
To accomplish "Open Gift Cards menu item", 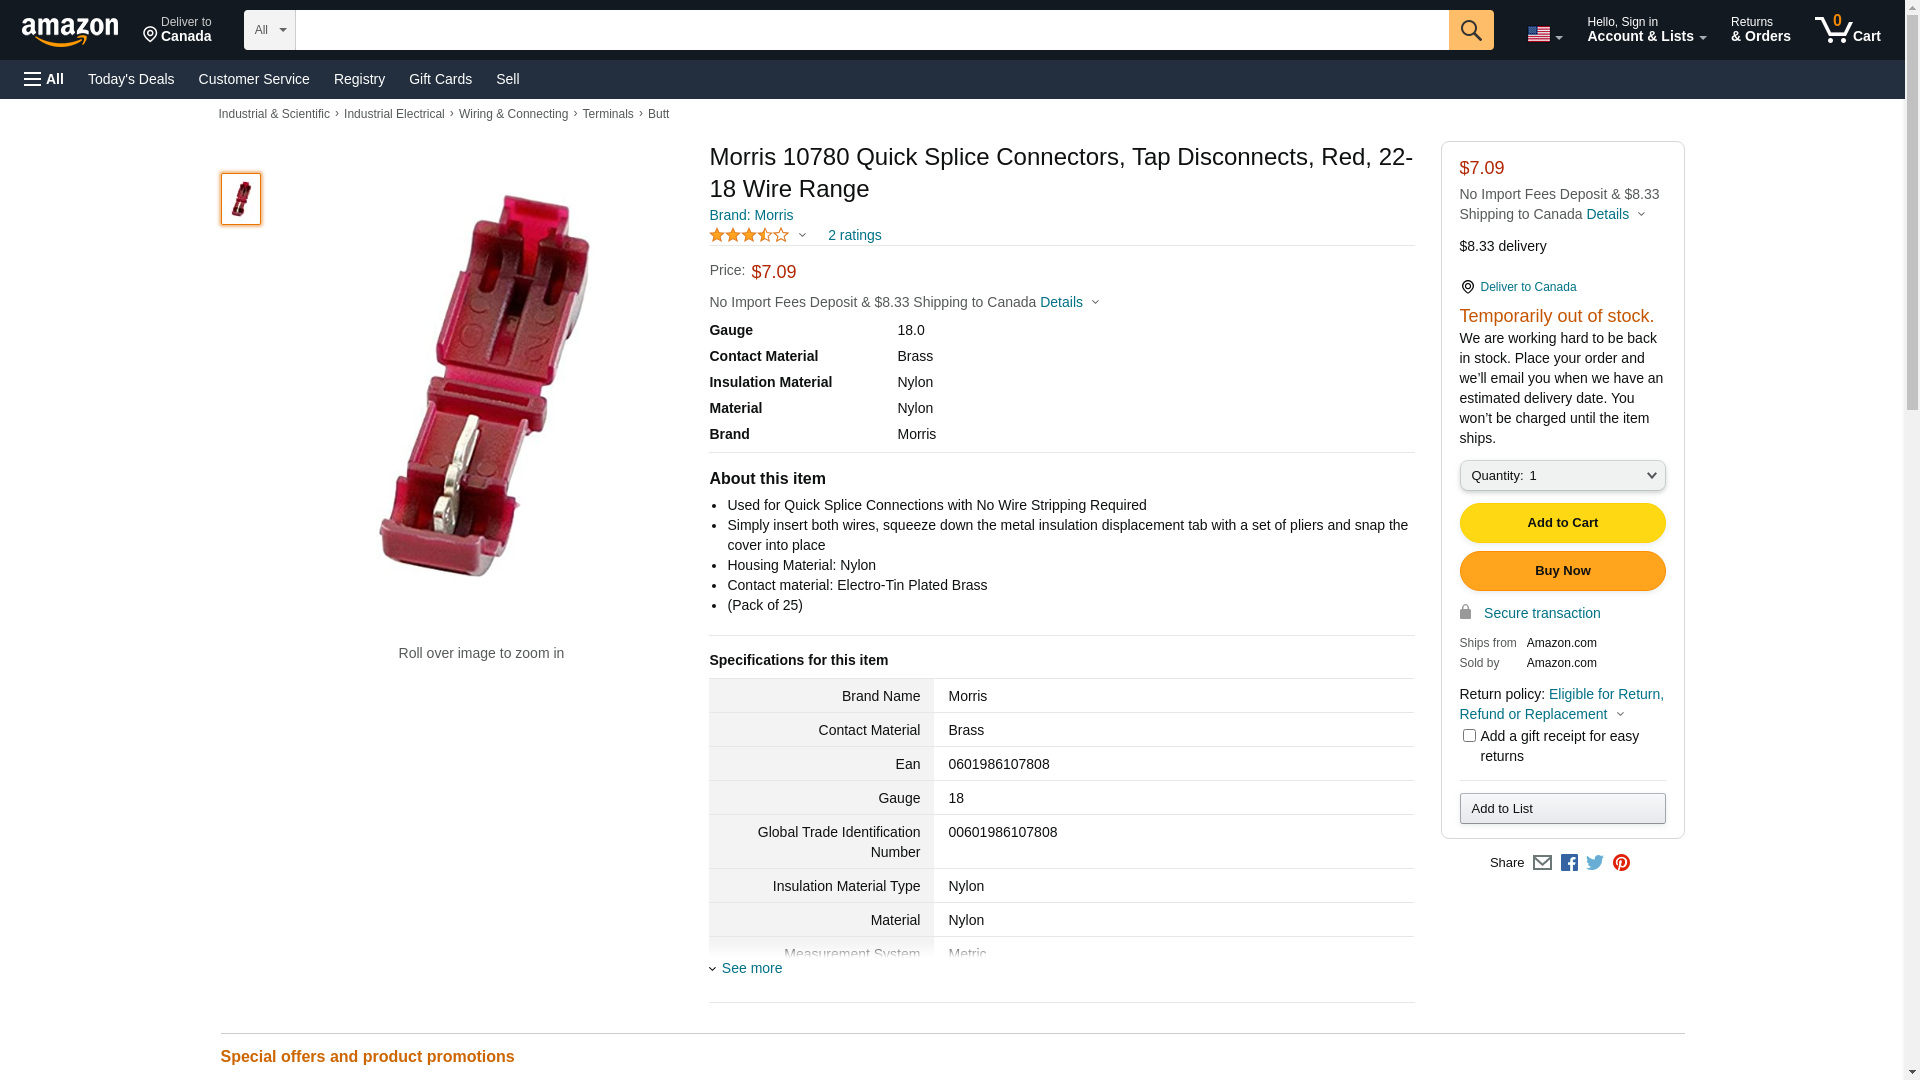I will [x=440, y=79].
